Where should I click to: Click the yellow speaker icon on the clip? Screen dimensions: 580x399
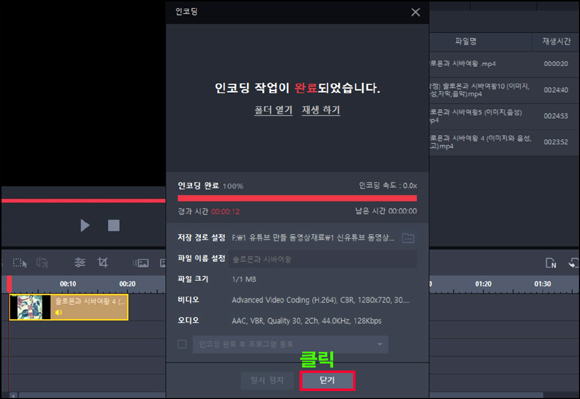click(x=58, y=313)
